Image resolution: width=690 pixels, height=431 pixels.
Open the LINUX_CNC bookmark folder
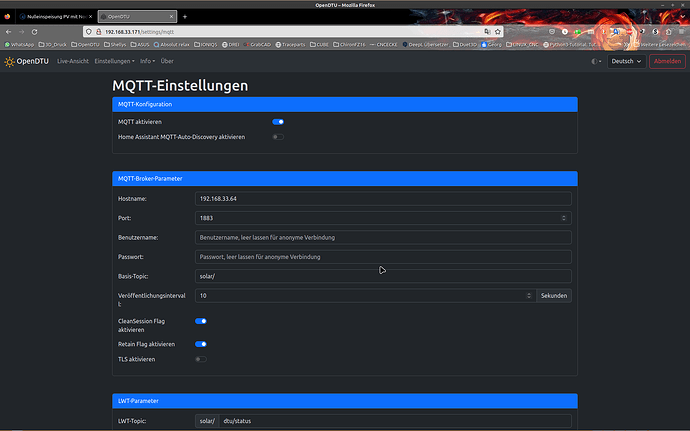coord(522,44)
